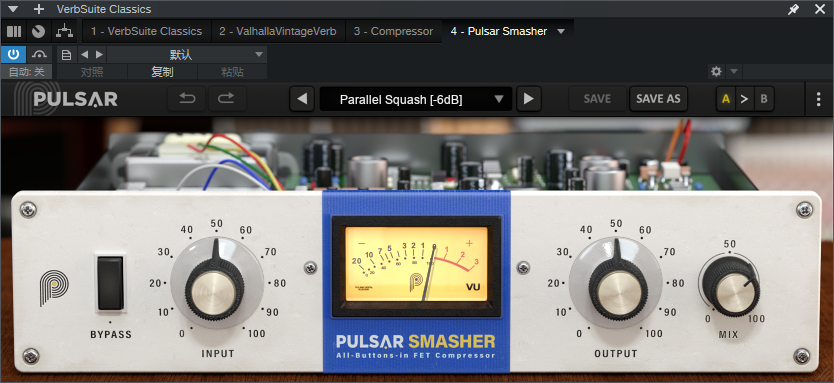
Task: Toggle the plugin power button
Action: click(x=13, y=54)
